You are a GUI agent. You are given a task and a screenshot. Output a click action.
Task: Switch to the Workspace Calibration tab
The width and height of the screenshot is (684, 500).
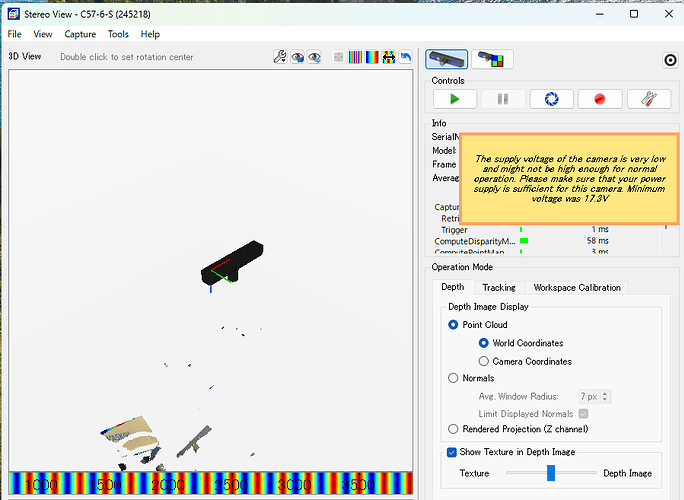(577, 288)
